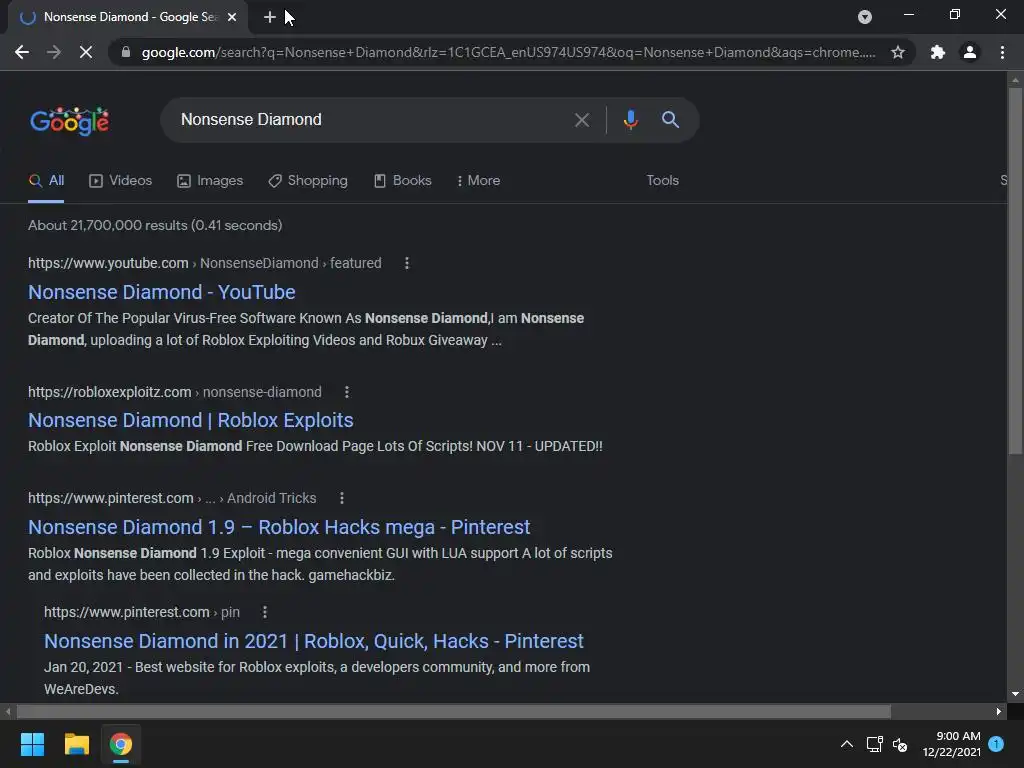Open the Nonsense Diamond | Roblox Exploits link
The image size is (1024, 768).
[191, 420]
